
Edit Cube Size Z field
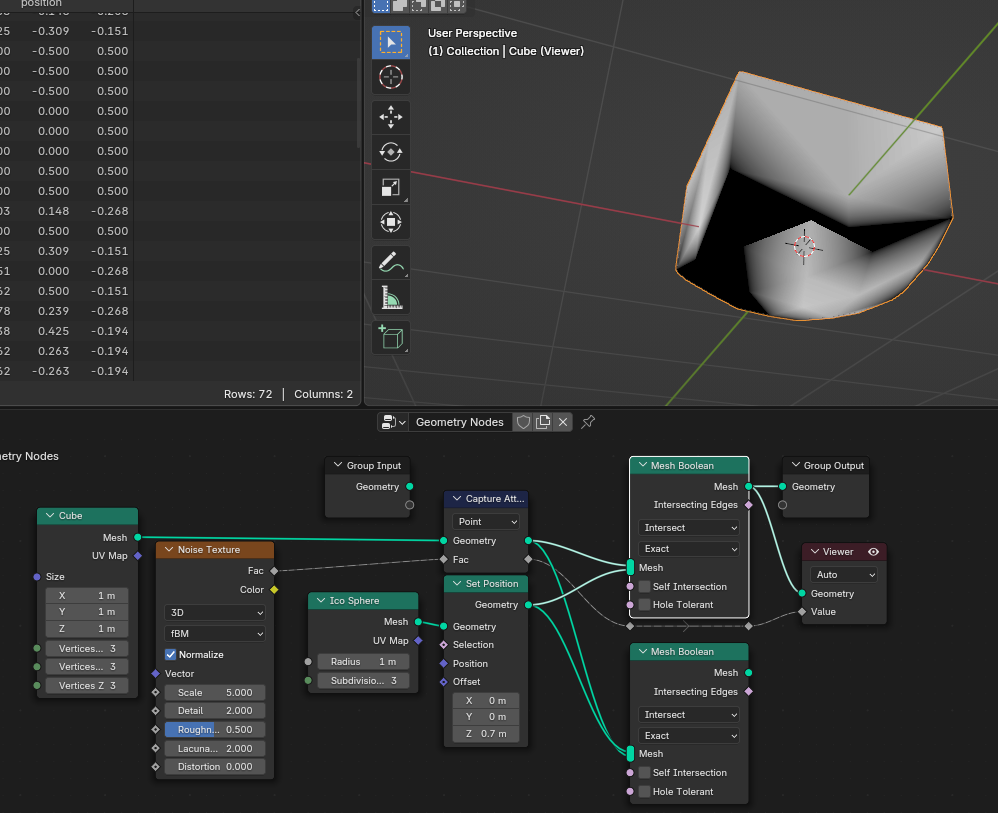(x=87, y=628)
